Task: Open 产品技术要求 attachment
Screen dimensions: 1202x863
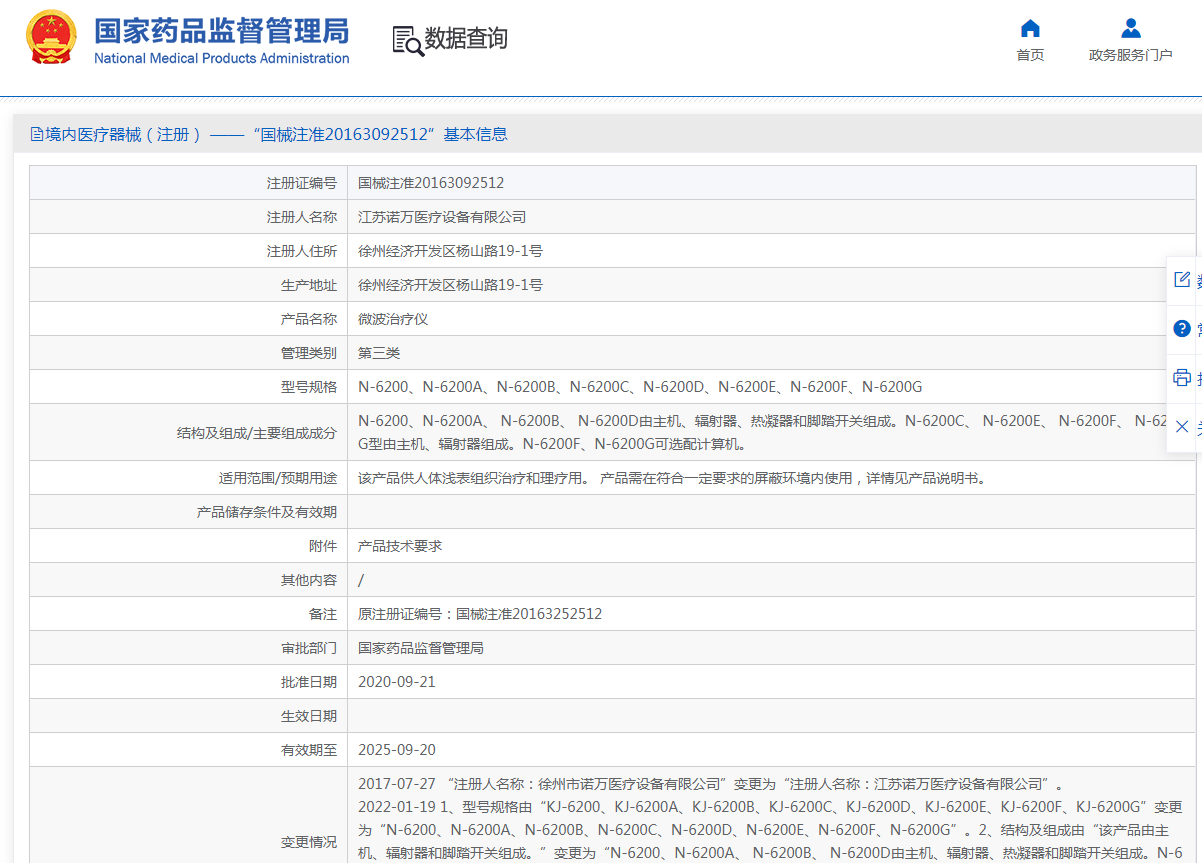Action: (x=400, y=546)
